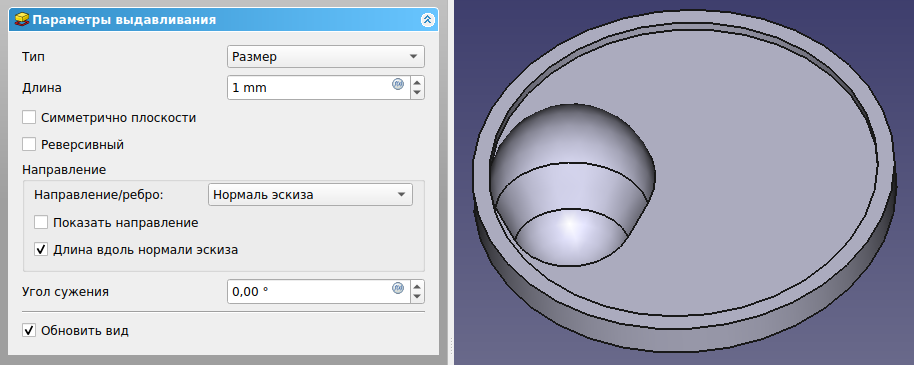Uncheck Длина вдоль нормали эскиза
The image size is (914, 365).
tap(41, 250)
